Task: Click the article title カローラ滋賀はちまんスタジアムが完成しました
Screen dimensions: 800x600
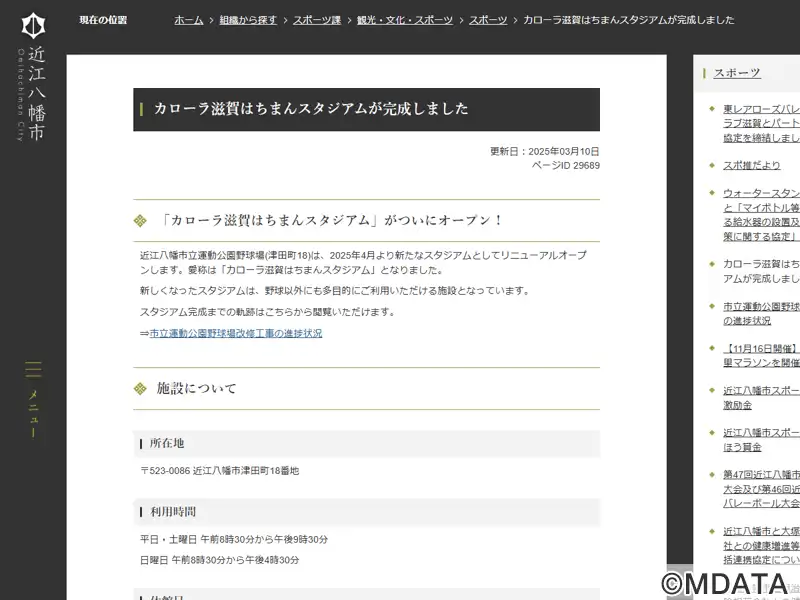Action: (x=311, y=109)
